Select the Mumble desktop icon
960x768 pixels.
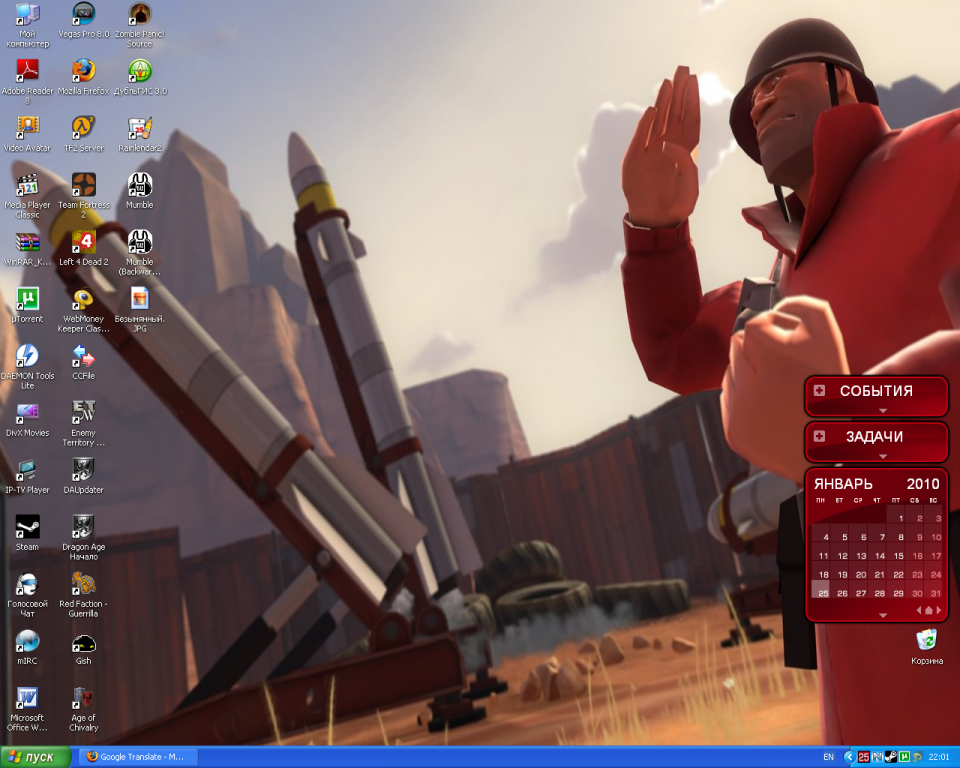140,191
